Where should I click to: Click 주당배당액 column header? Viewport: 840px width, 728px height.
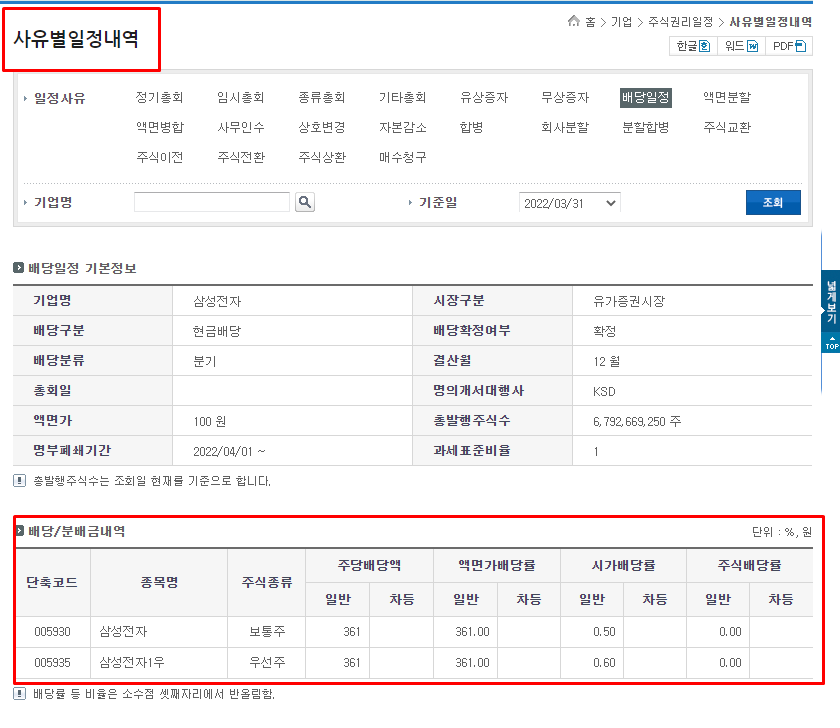(369, 566)
